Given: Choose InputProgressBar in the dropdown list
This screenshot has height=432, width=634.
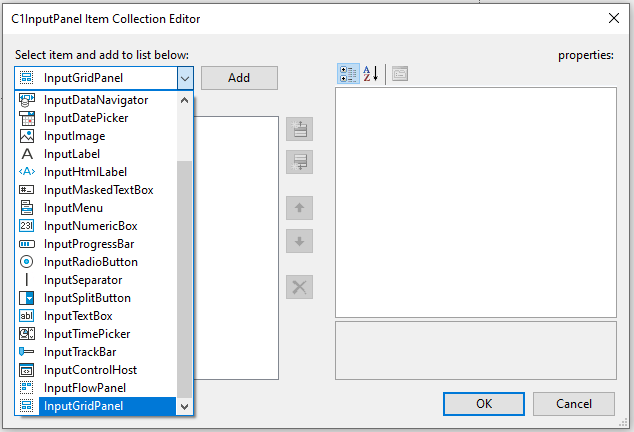Looking at the screenshot, I should coord(89,244).
